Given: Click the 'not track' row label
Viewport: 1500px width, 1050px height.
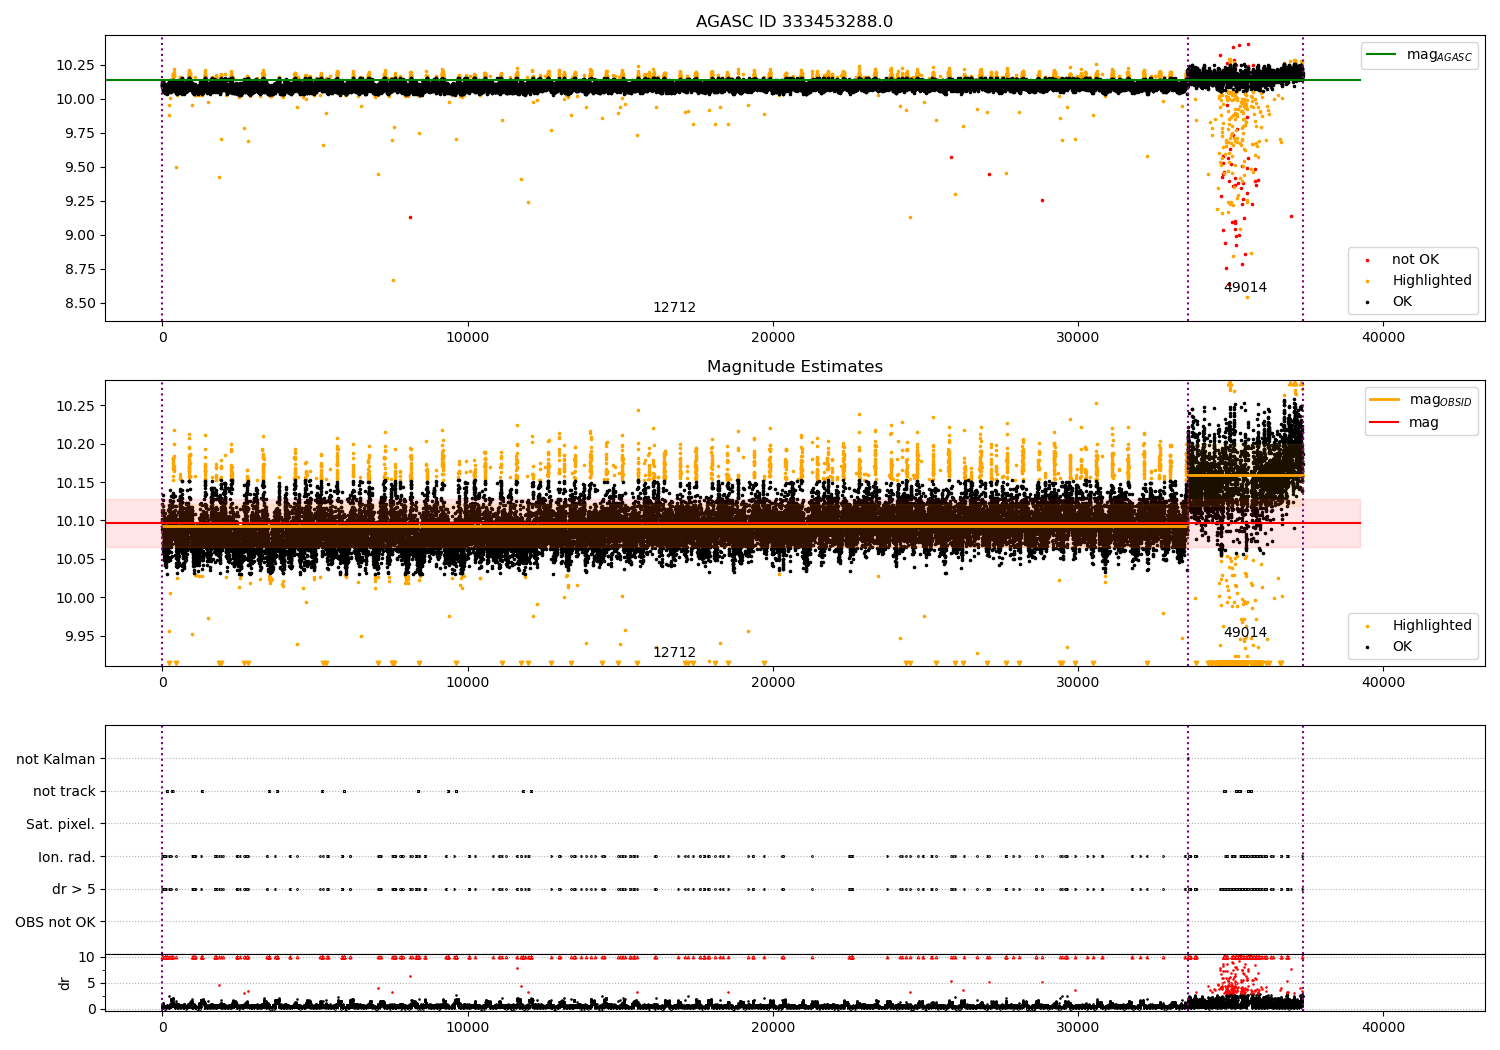Looking at the screenshot, I should (x=64, y=792).
